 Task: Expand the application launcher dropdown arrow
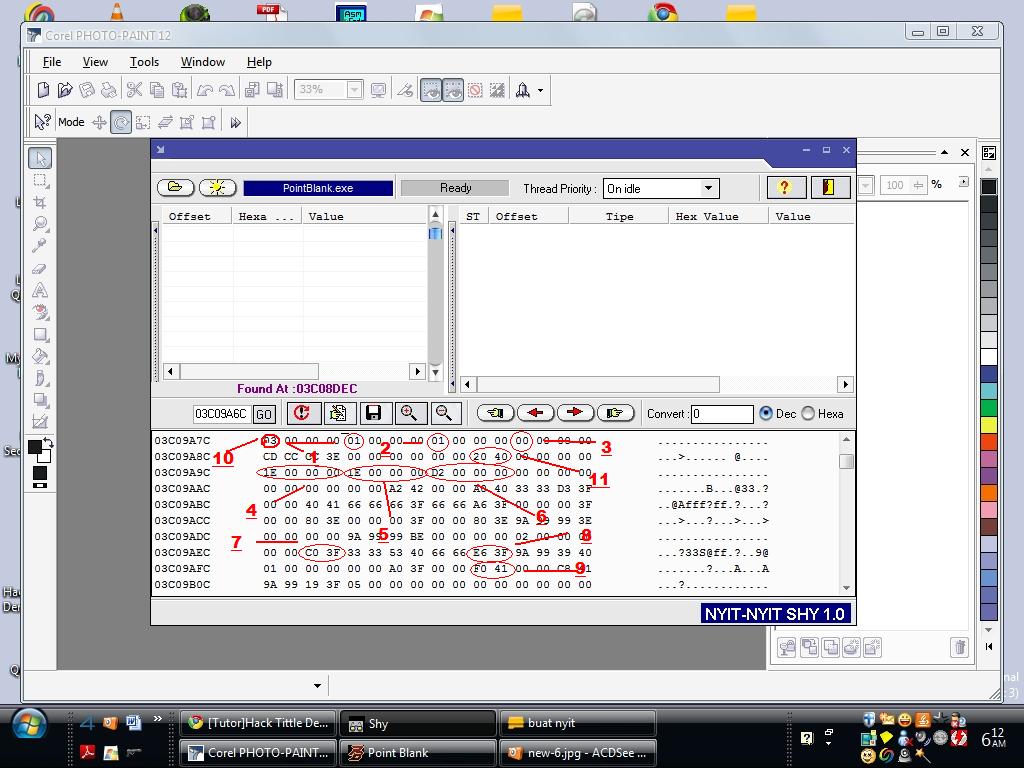541,90
